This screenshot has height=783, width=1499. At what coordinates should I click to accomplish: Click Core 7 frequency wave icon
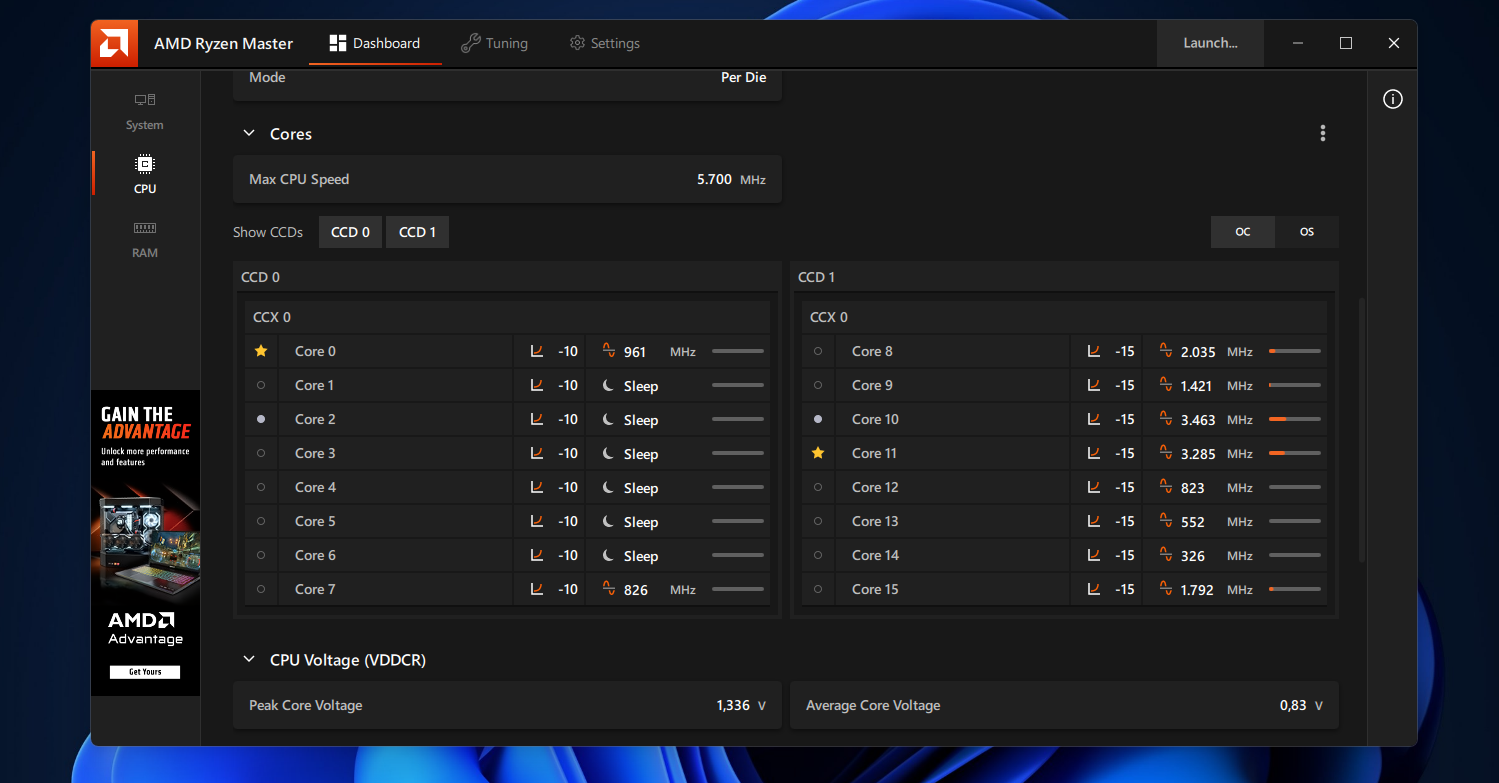point(608,589)
